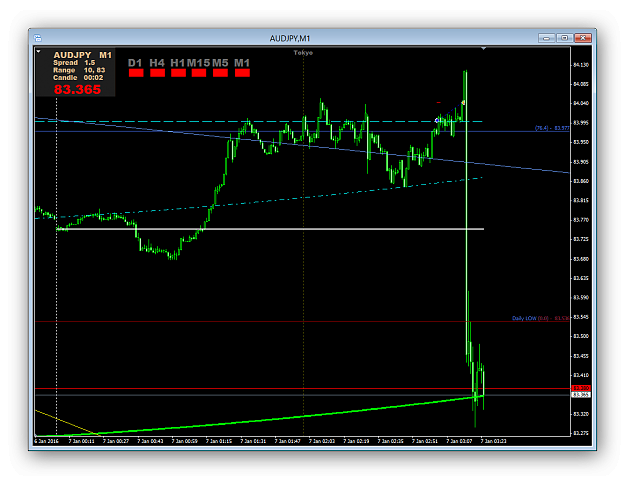Image resolution: width=625 pixels, height=479 pixels.
Task: Click the chart window icon in the title bar
Action: 38,38
